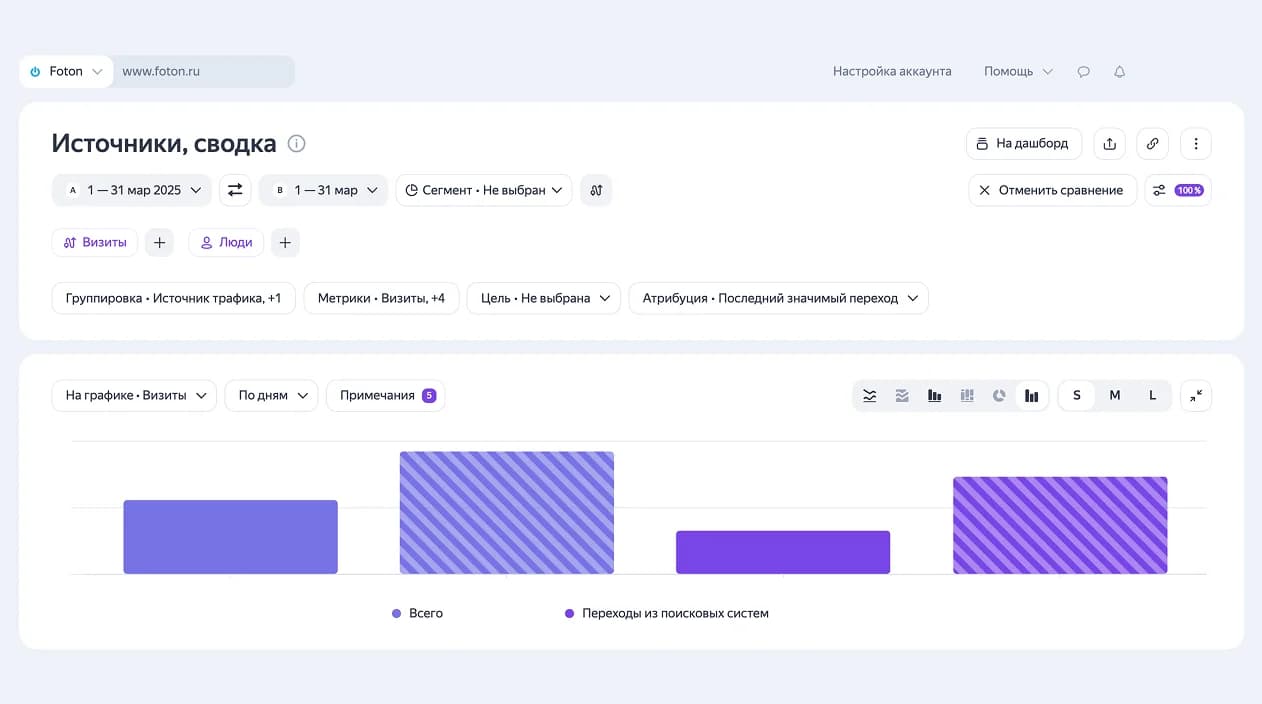Viewport: 1262px width, 704px height.
Task: Open the notifications bell icon
Action: click(x=1119, y=72)
